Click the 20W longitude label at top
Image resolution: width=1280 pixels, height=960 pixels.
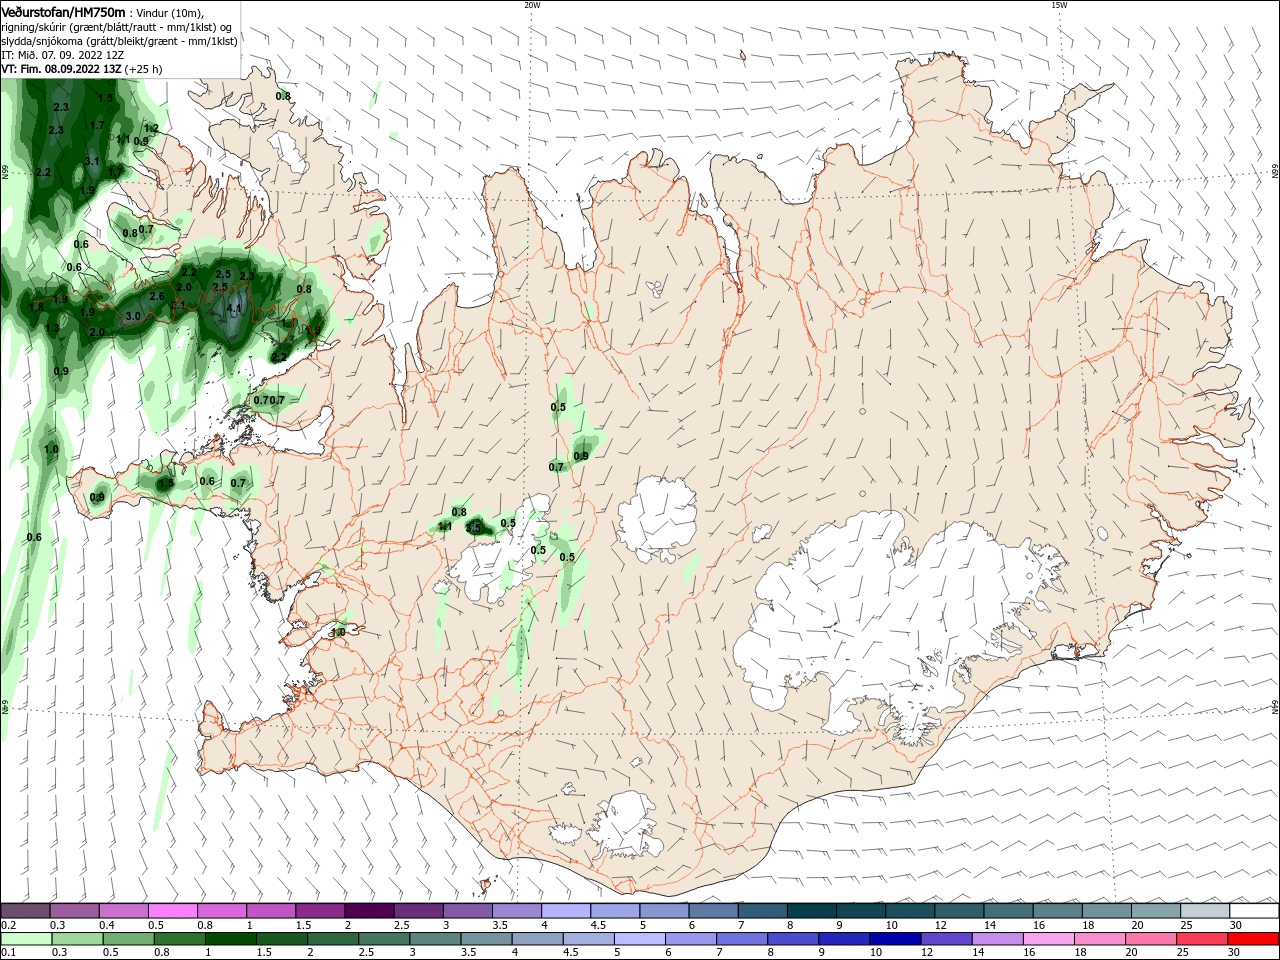[532, 5]
